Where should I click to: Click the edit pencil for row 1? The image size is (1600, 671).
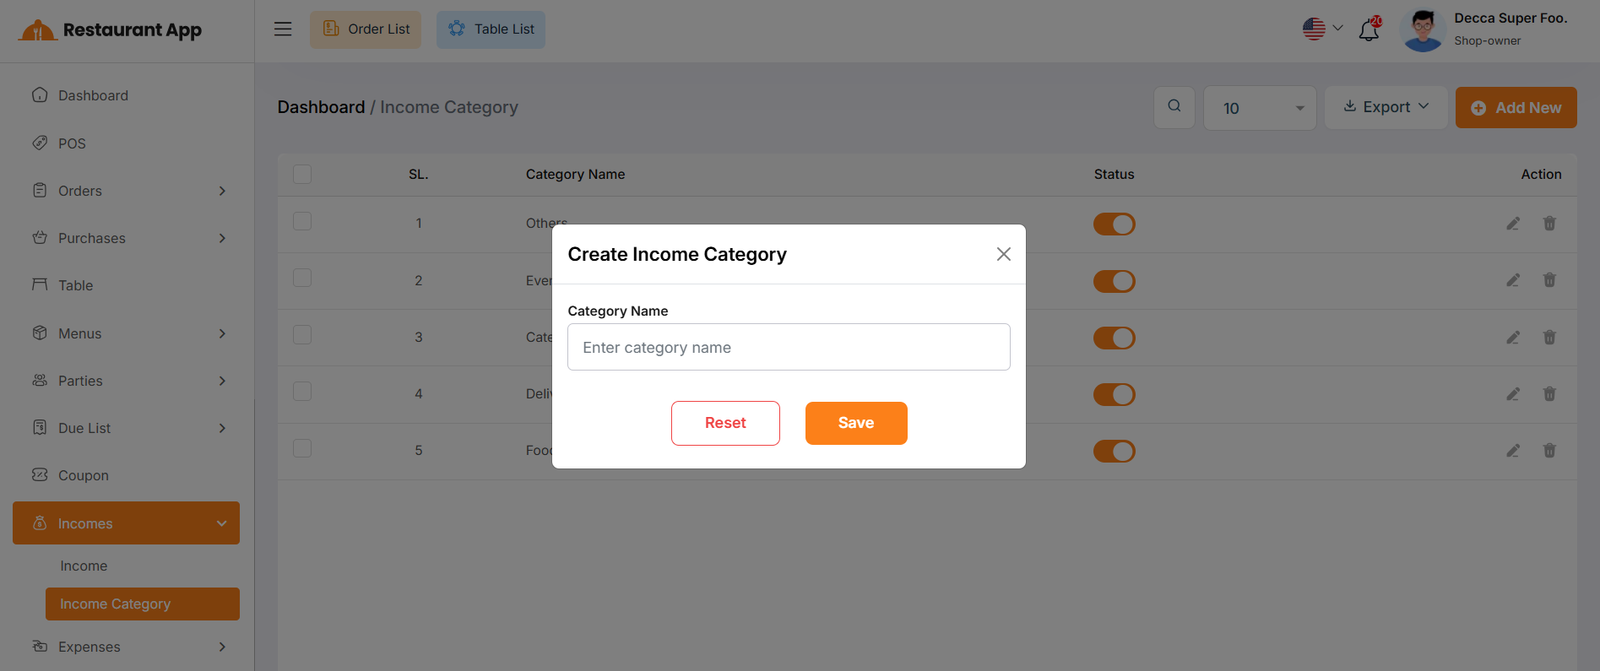pyautogui.click(x=1513, y=224)
